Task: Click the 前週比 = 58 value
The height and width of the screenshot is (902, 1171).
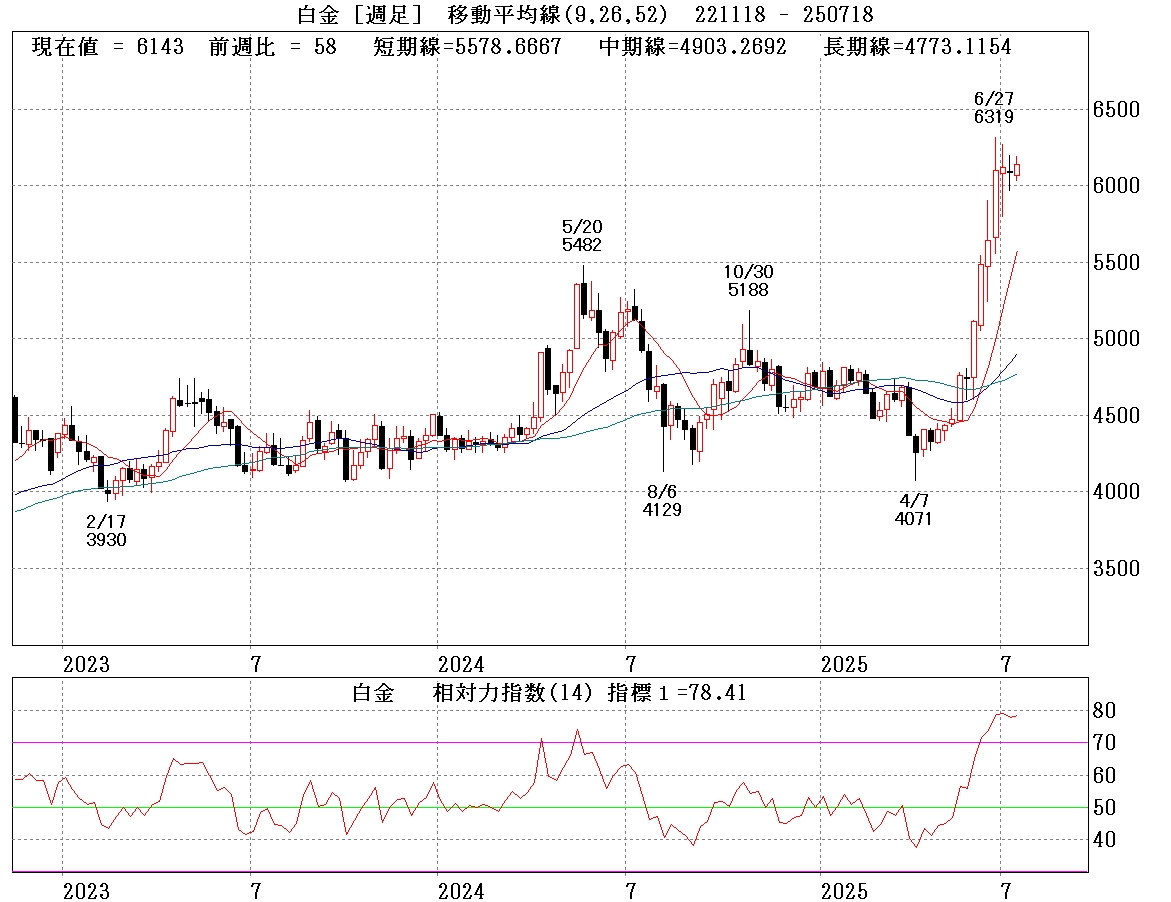Action: [x=272, y=47]
